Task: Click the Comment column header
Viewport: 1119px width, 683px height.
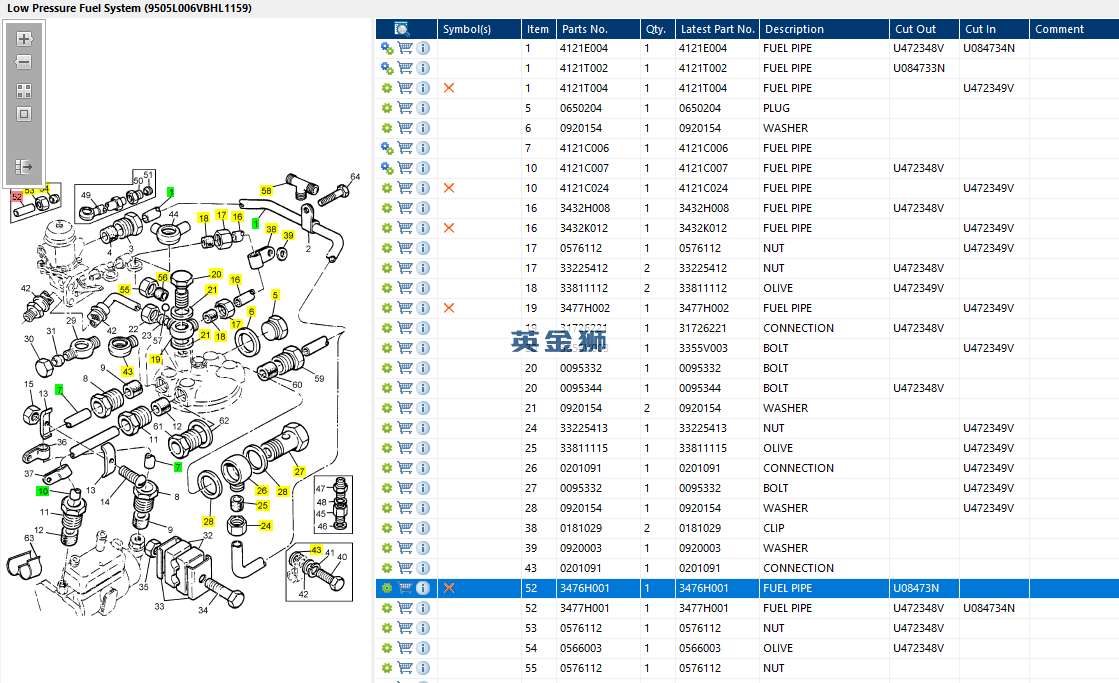Action: 1074,29
